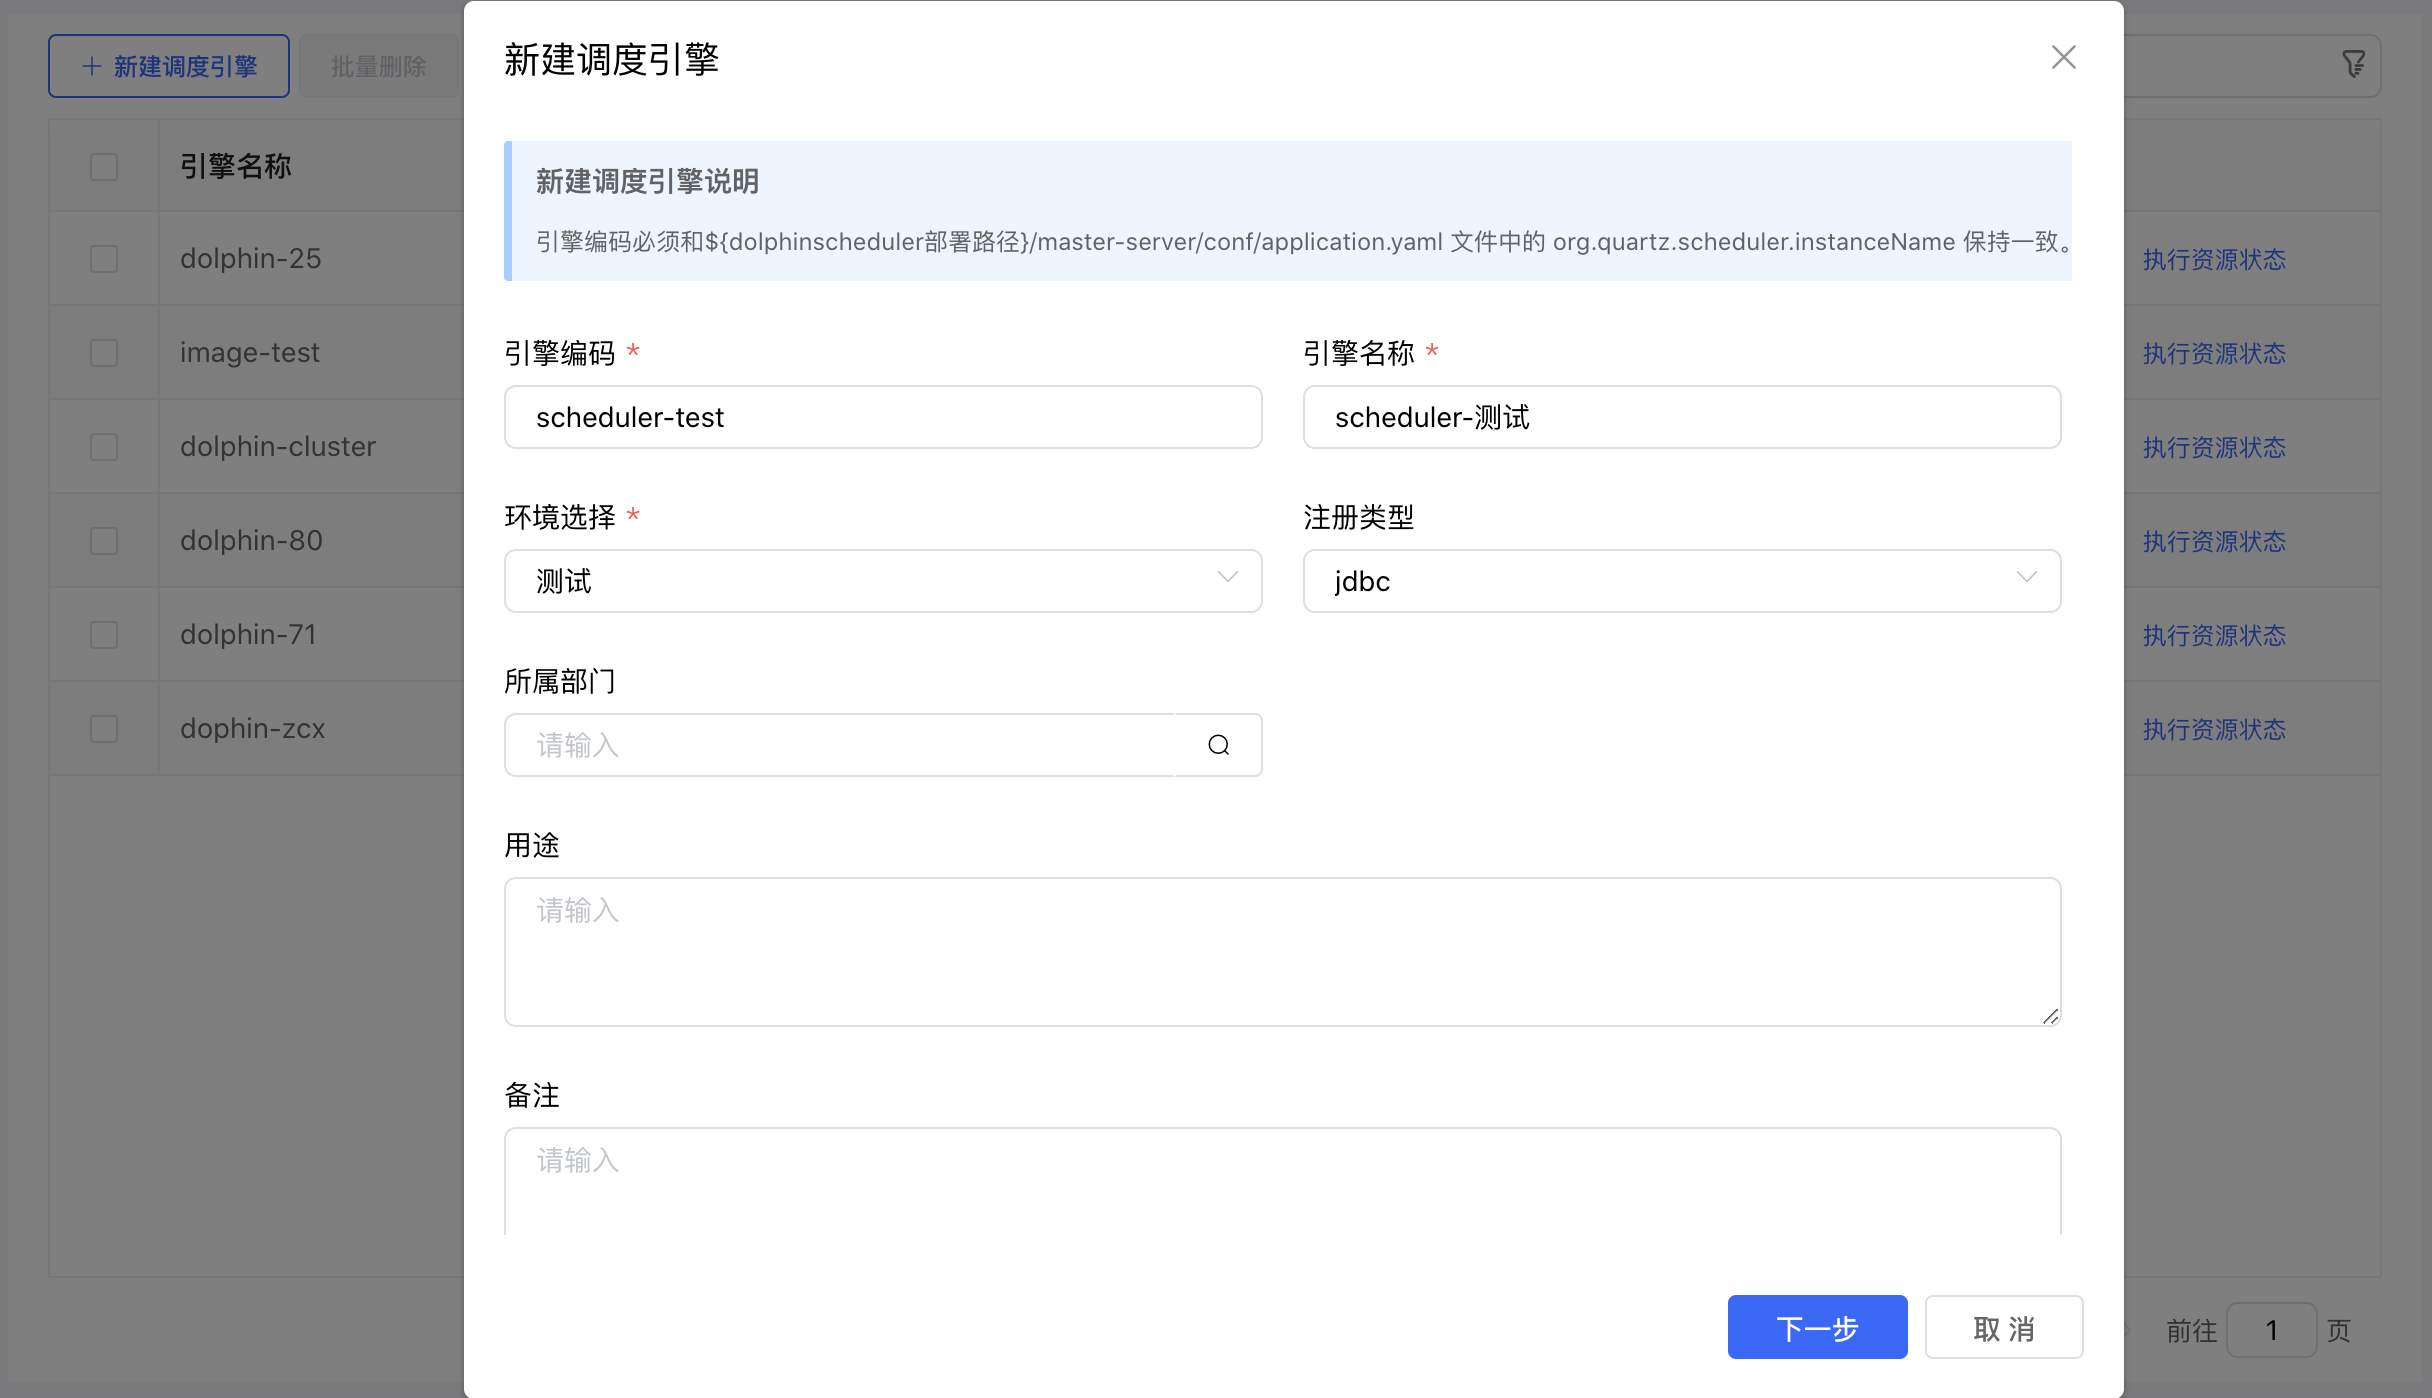Image resolution: width=2432 pixels, height=1398 pixels.
Task: Click the disabled 批量删除 button
Action: click(x=379, y=65)
